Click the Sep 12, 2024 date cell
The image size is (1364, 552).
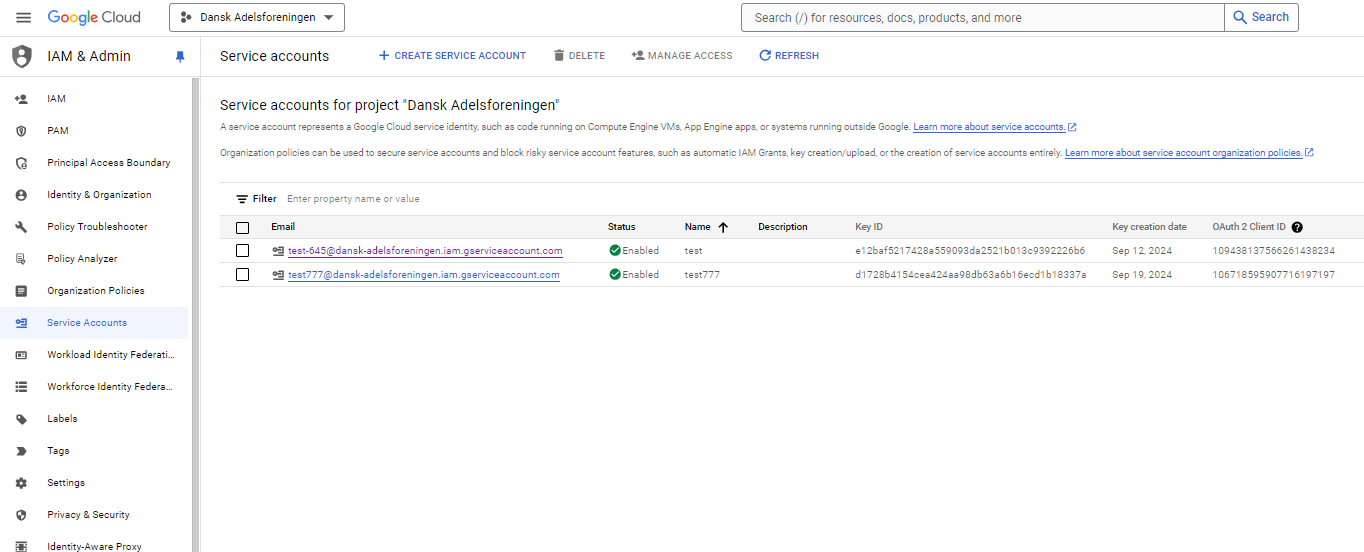1142,251
